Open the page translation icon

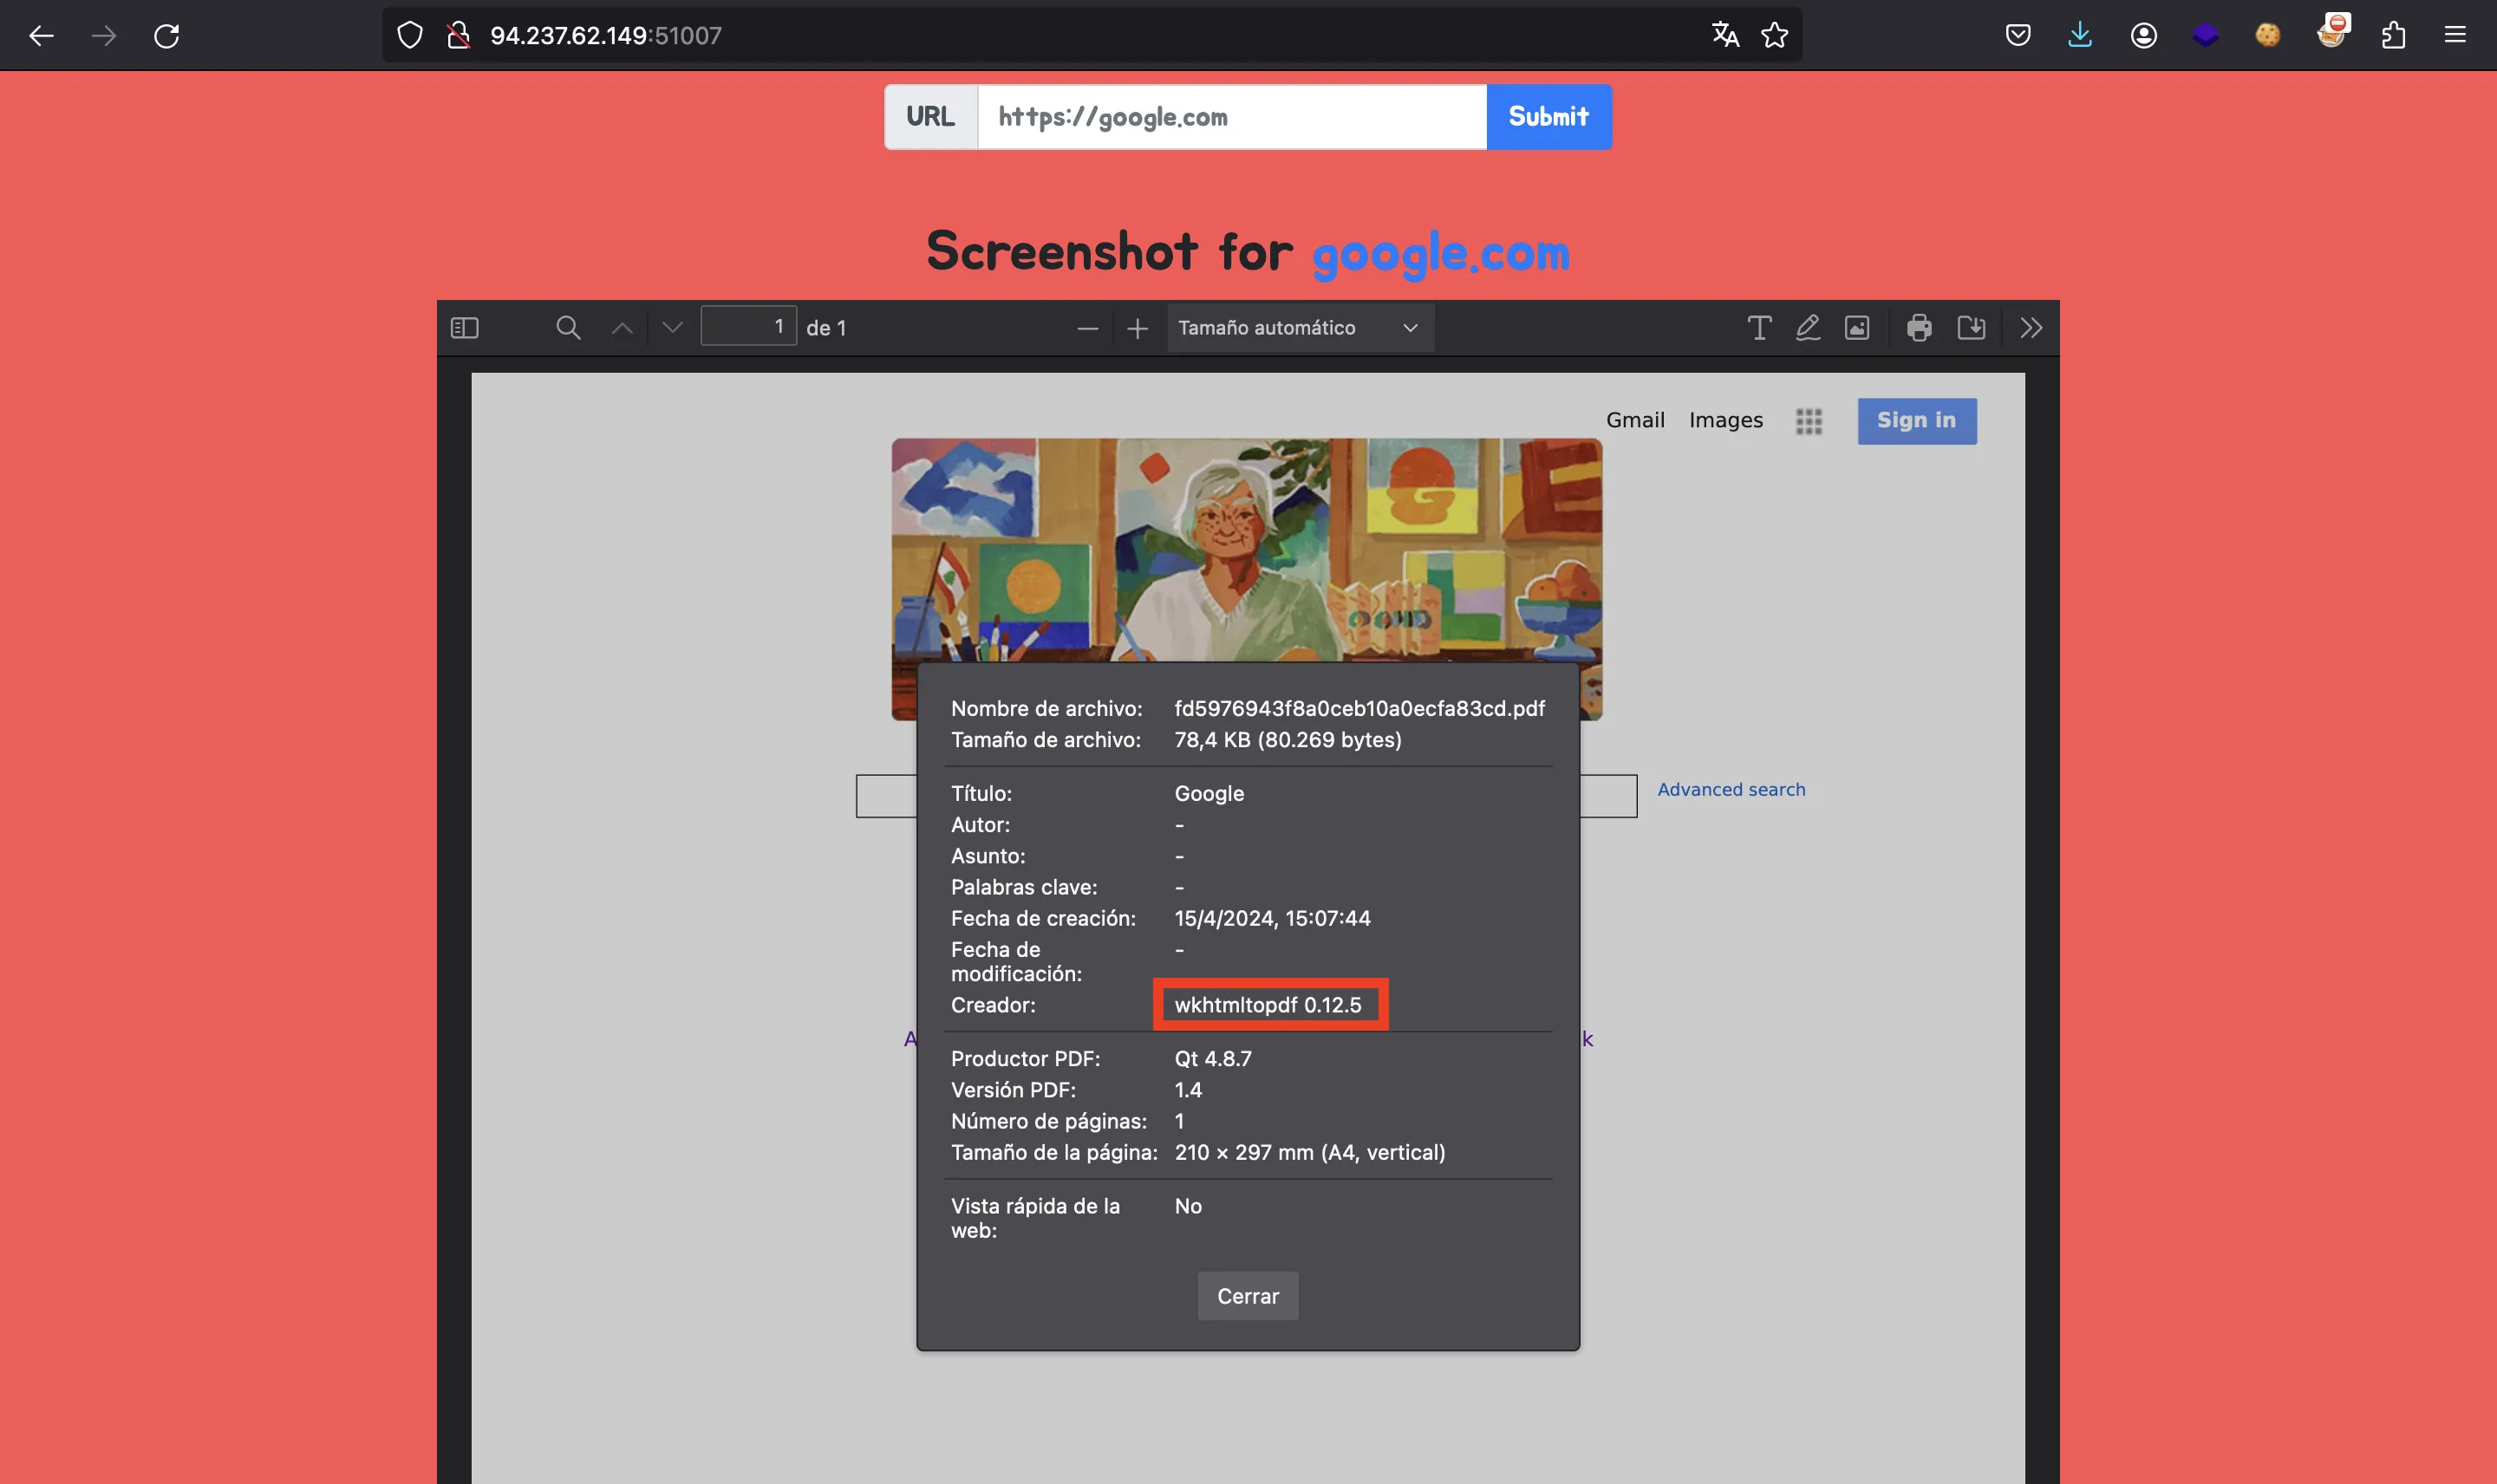(x=1725, y=35)
